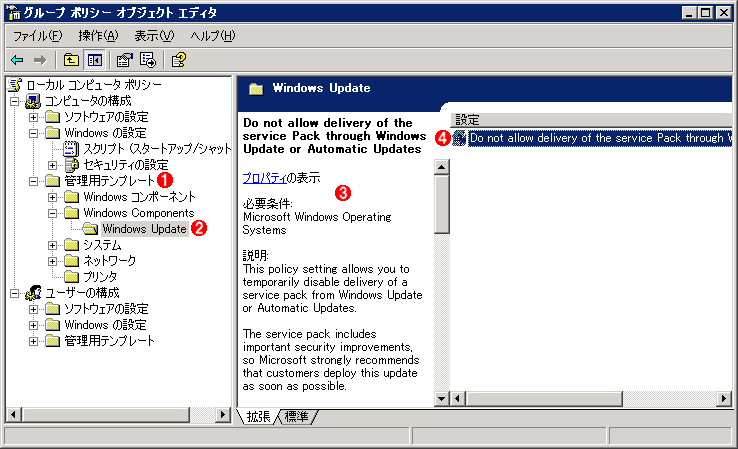
Task: Expand the Windows コンポーネント node
Action: 53,197
